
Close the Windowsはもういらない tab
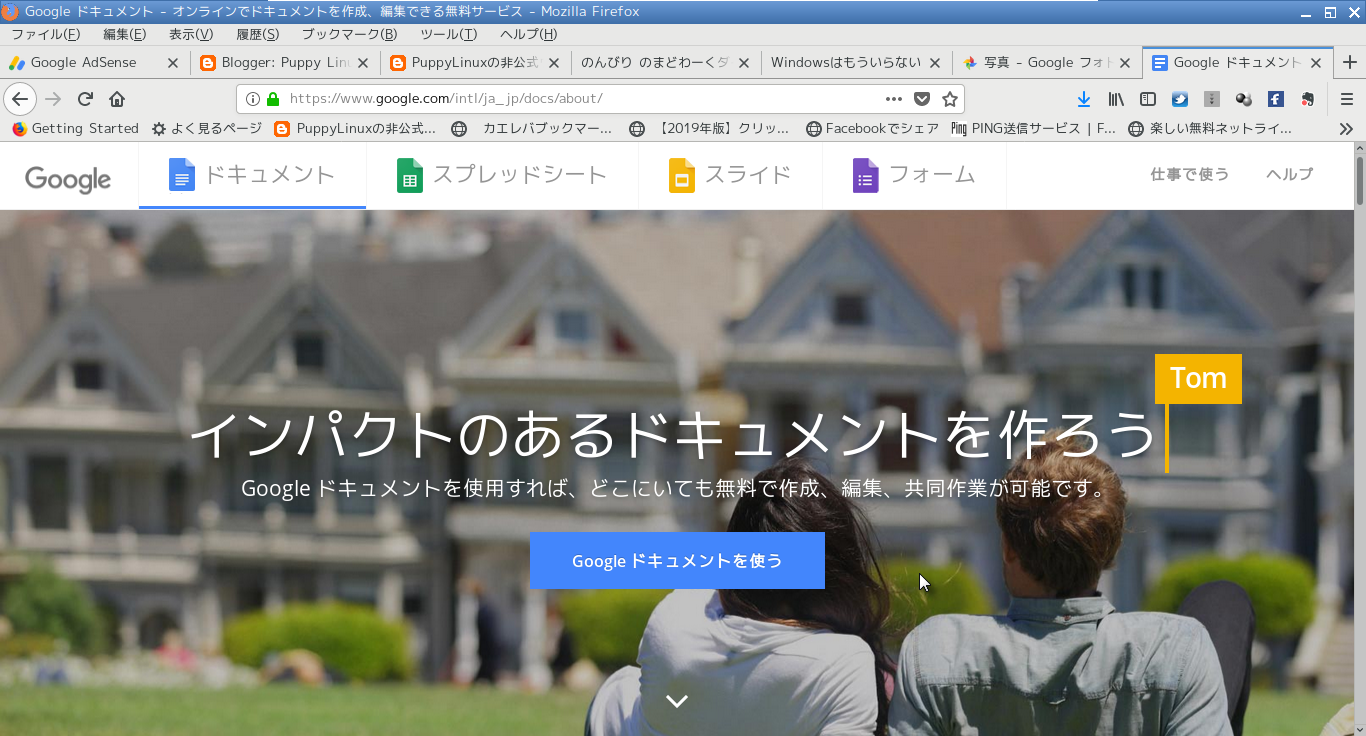coord(935,62)
